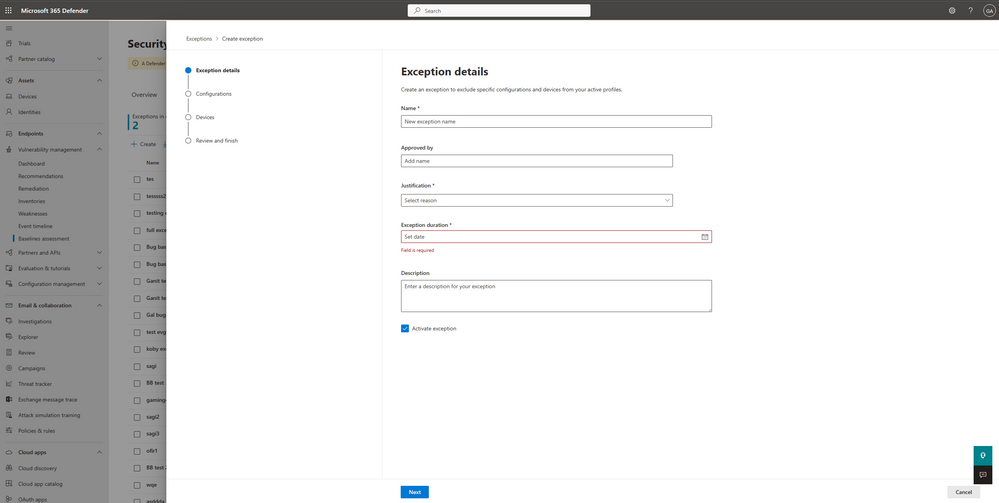Click the Approved by input field
999x503 pixels.
pos(536,161)
